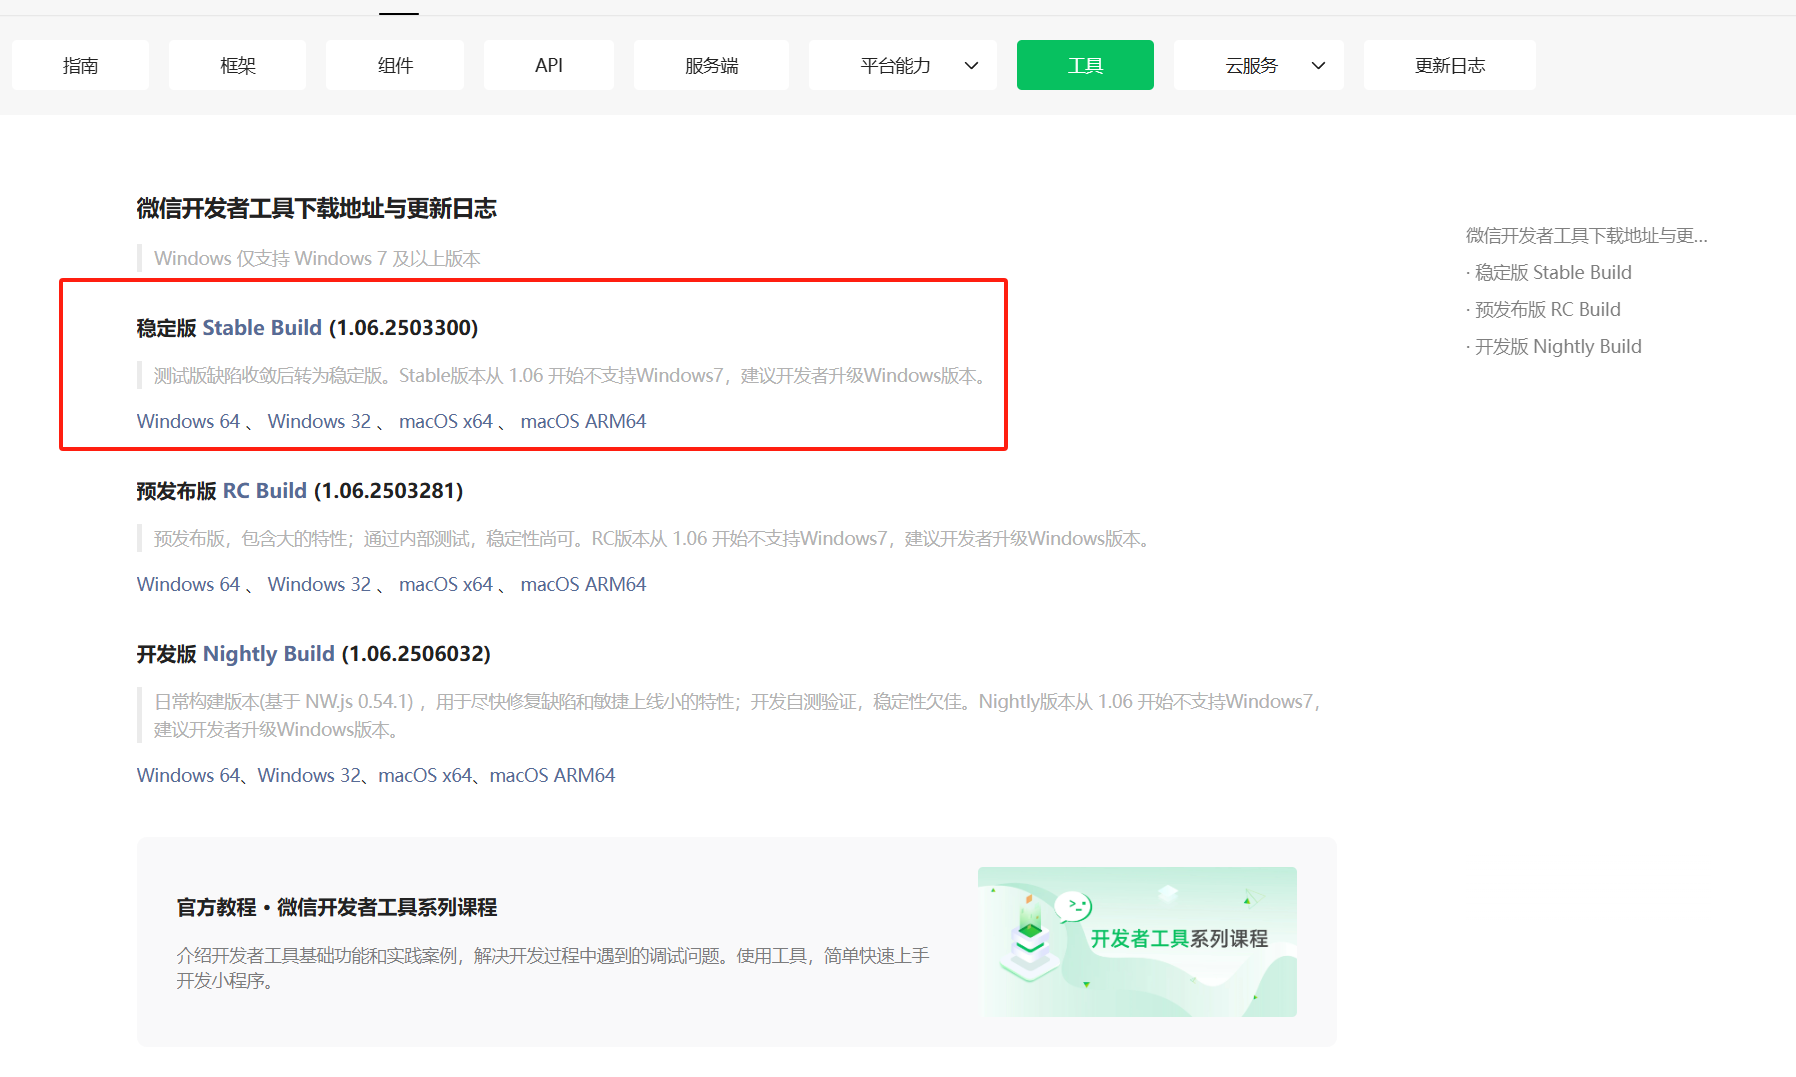Open the 指南 tab
Image resolution: width=1796 pixels, height=1077 pixels.
[x=80, y=65]
